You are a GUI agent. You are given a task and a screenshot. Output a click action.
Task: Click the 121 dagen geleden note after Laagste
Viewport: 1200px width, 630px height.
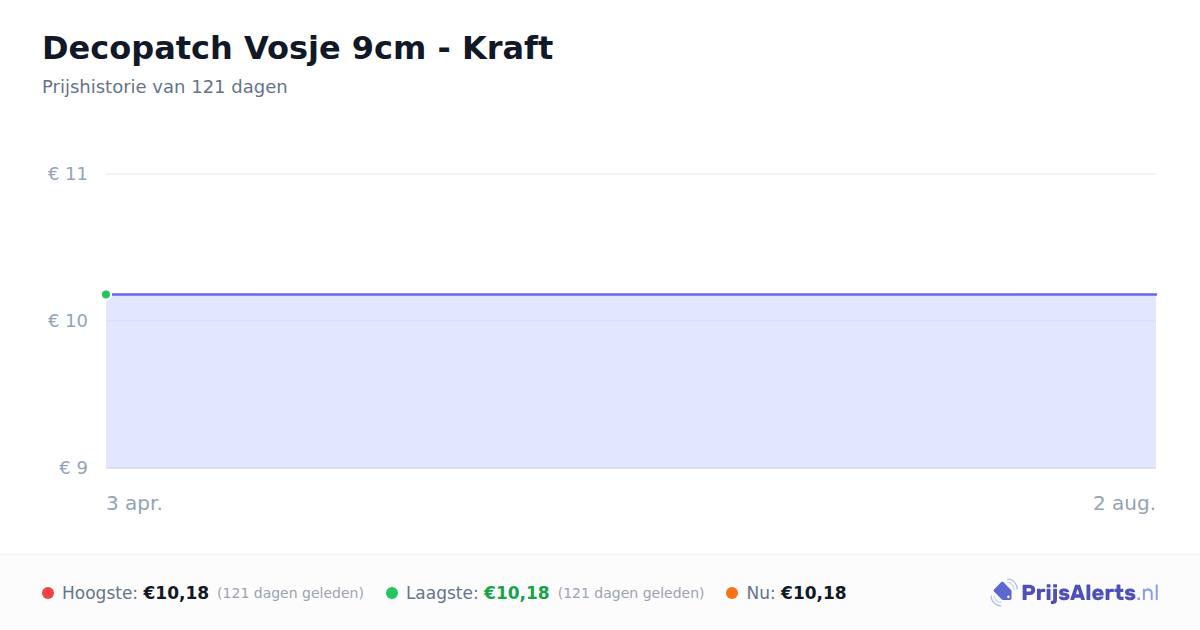631,593
